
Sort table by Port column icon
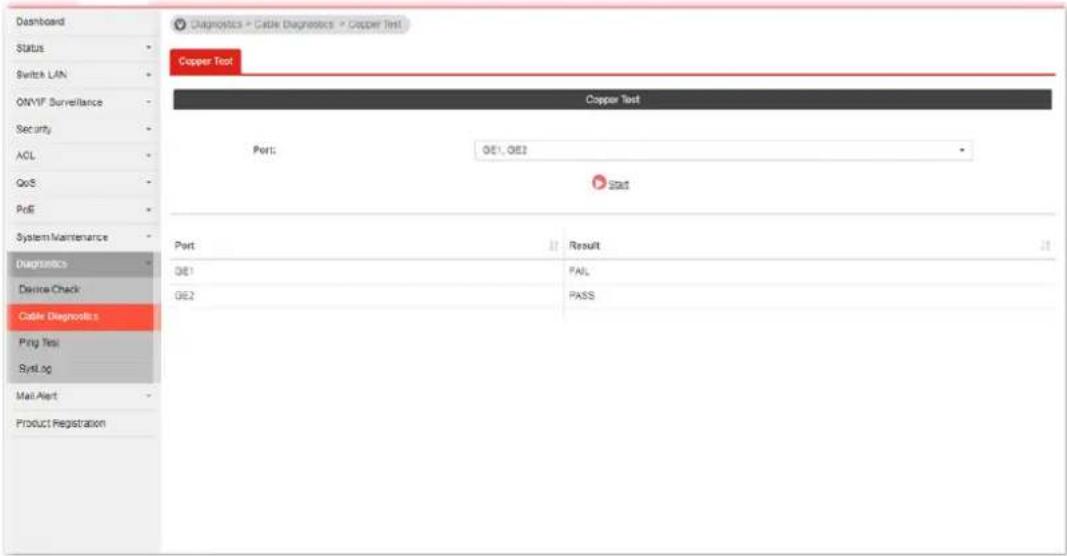(553, 246)
